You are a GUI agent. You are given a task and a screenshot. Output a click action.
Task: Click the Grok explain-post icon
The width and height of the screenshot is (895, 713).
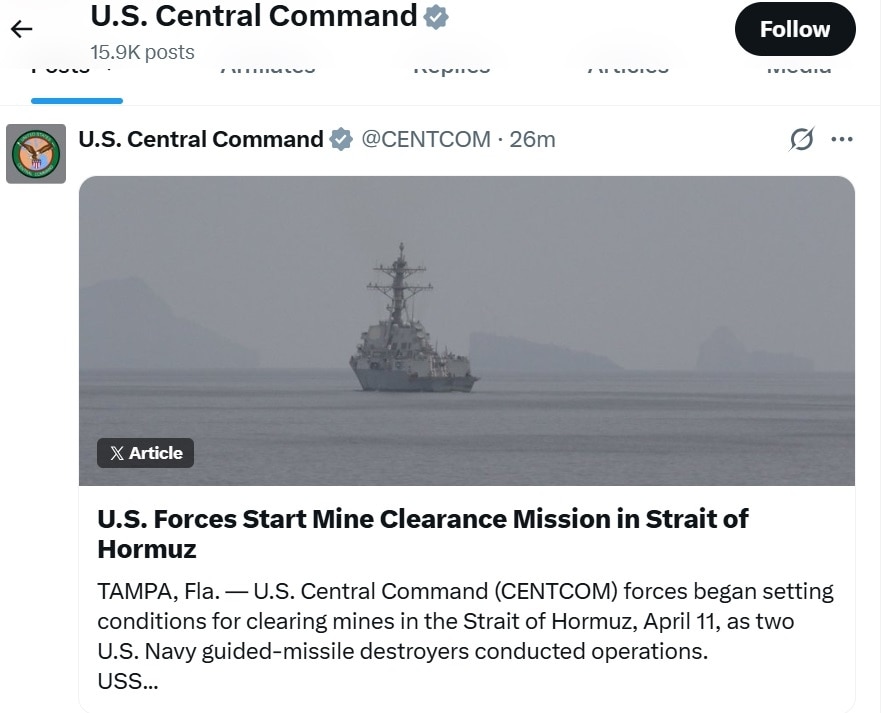pos(801,139)
